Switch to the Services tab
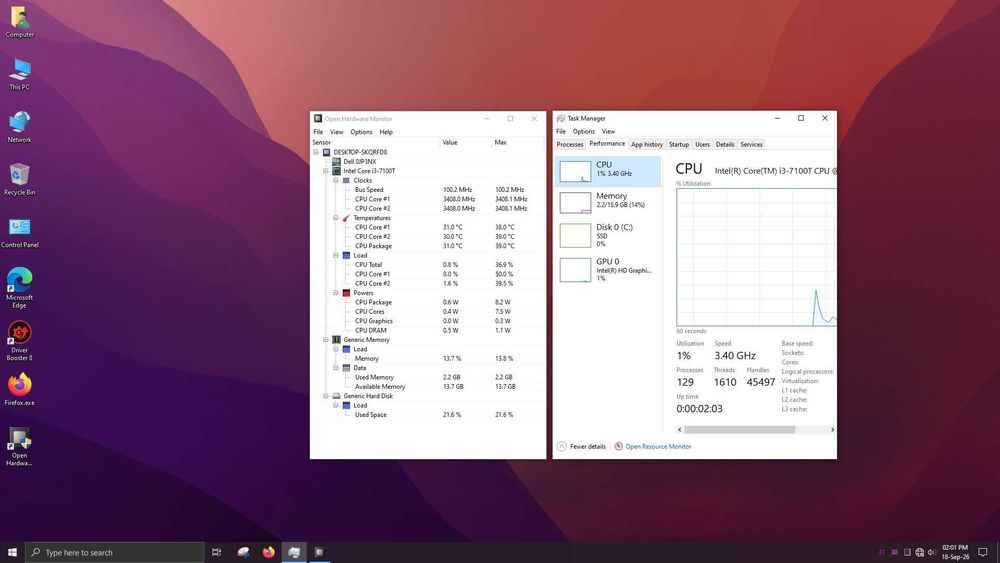This screenshot has height=563, width=1000. 751,145
